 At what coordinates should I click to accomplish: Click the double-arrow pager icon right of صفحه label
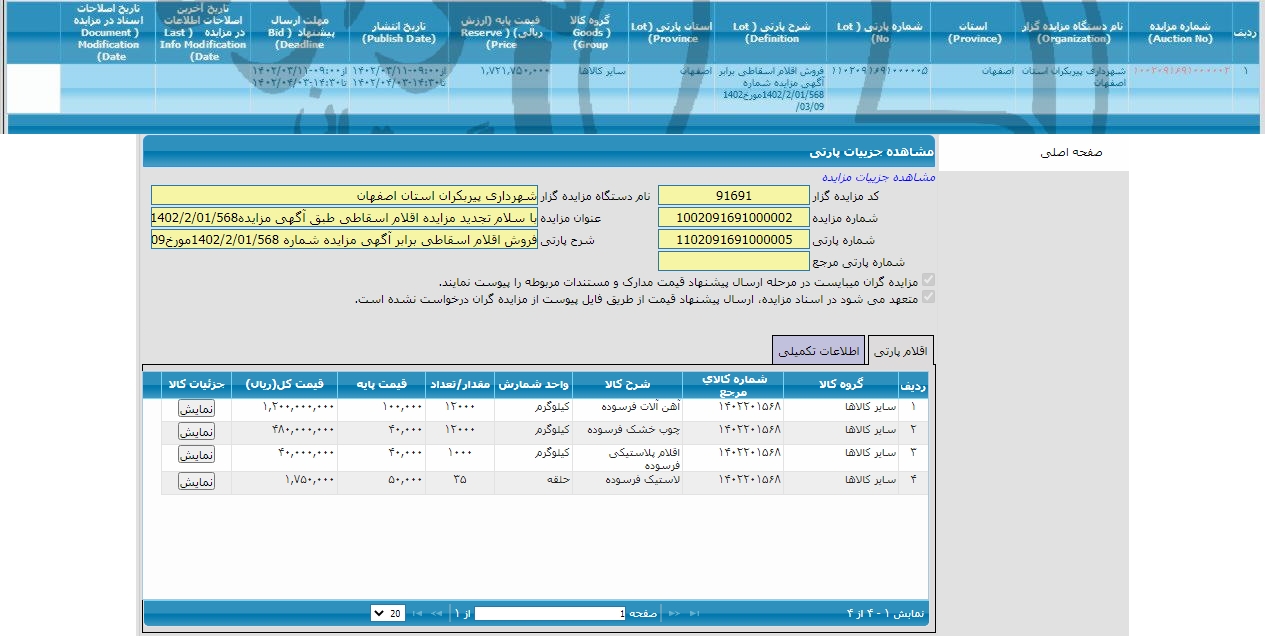pyautogui.click(x=675, y=613)
